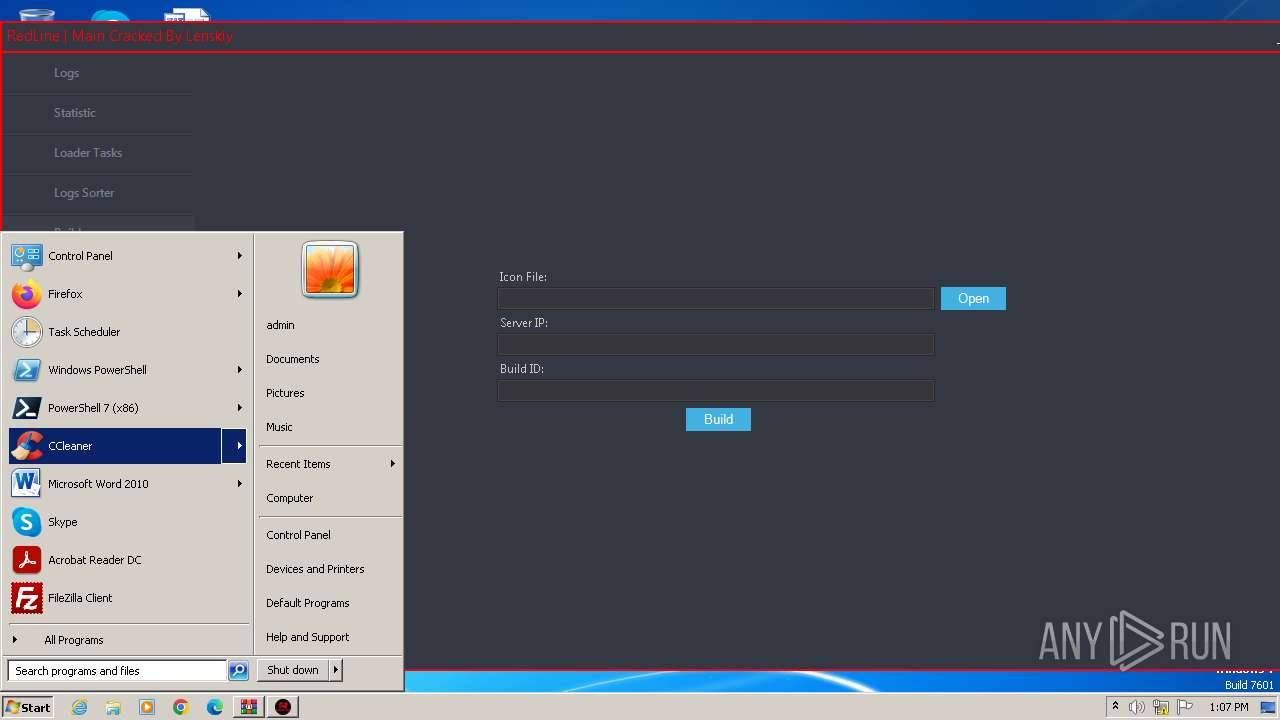1280x720 pixels.
Task: Focus the Icon File input field
Action: (716, 298)
